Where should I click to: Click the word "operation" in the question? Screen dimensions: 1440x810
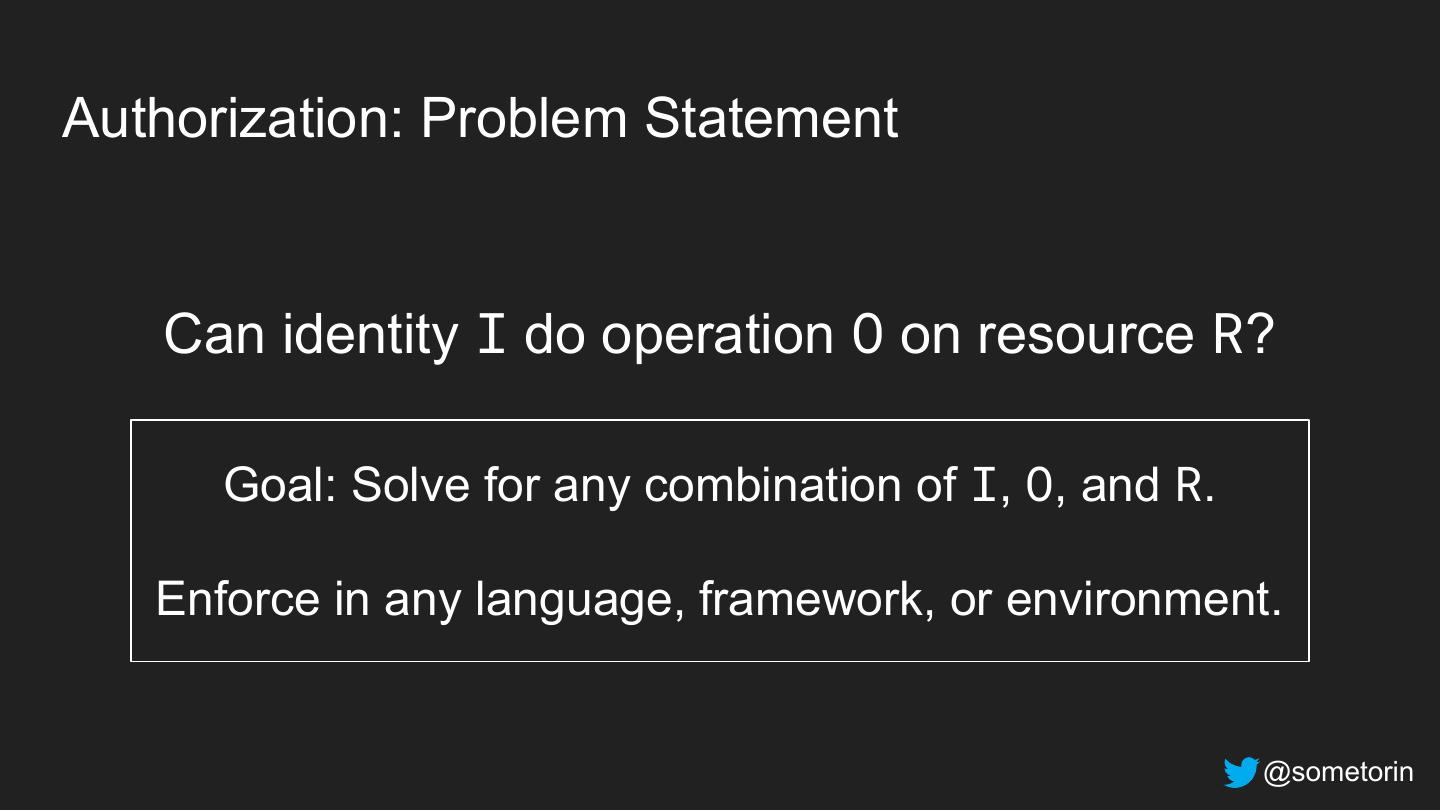pos(716,336)
